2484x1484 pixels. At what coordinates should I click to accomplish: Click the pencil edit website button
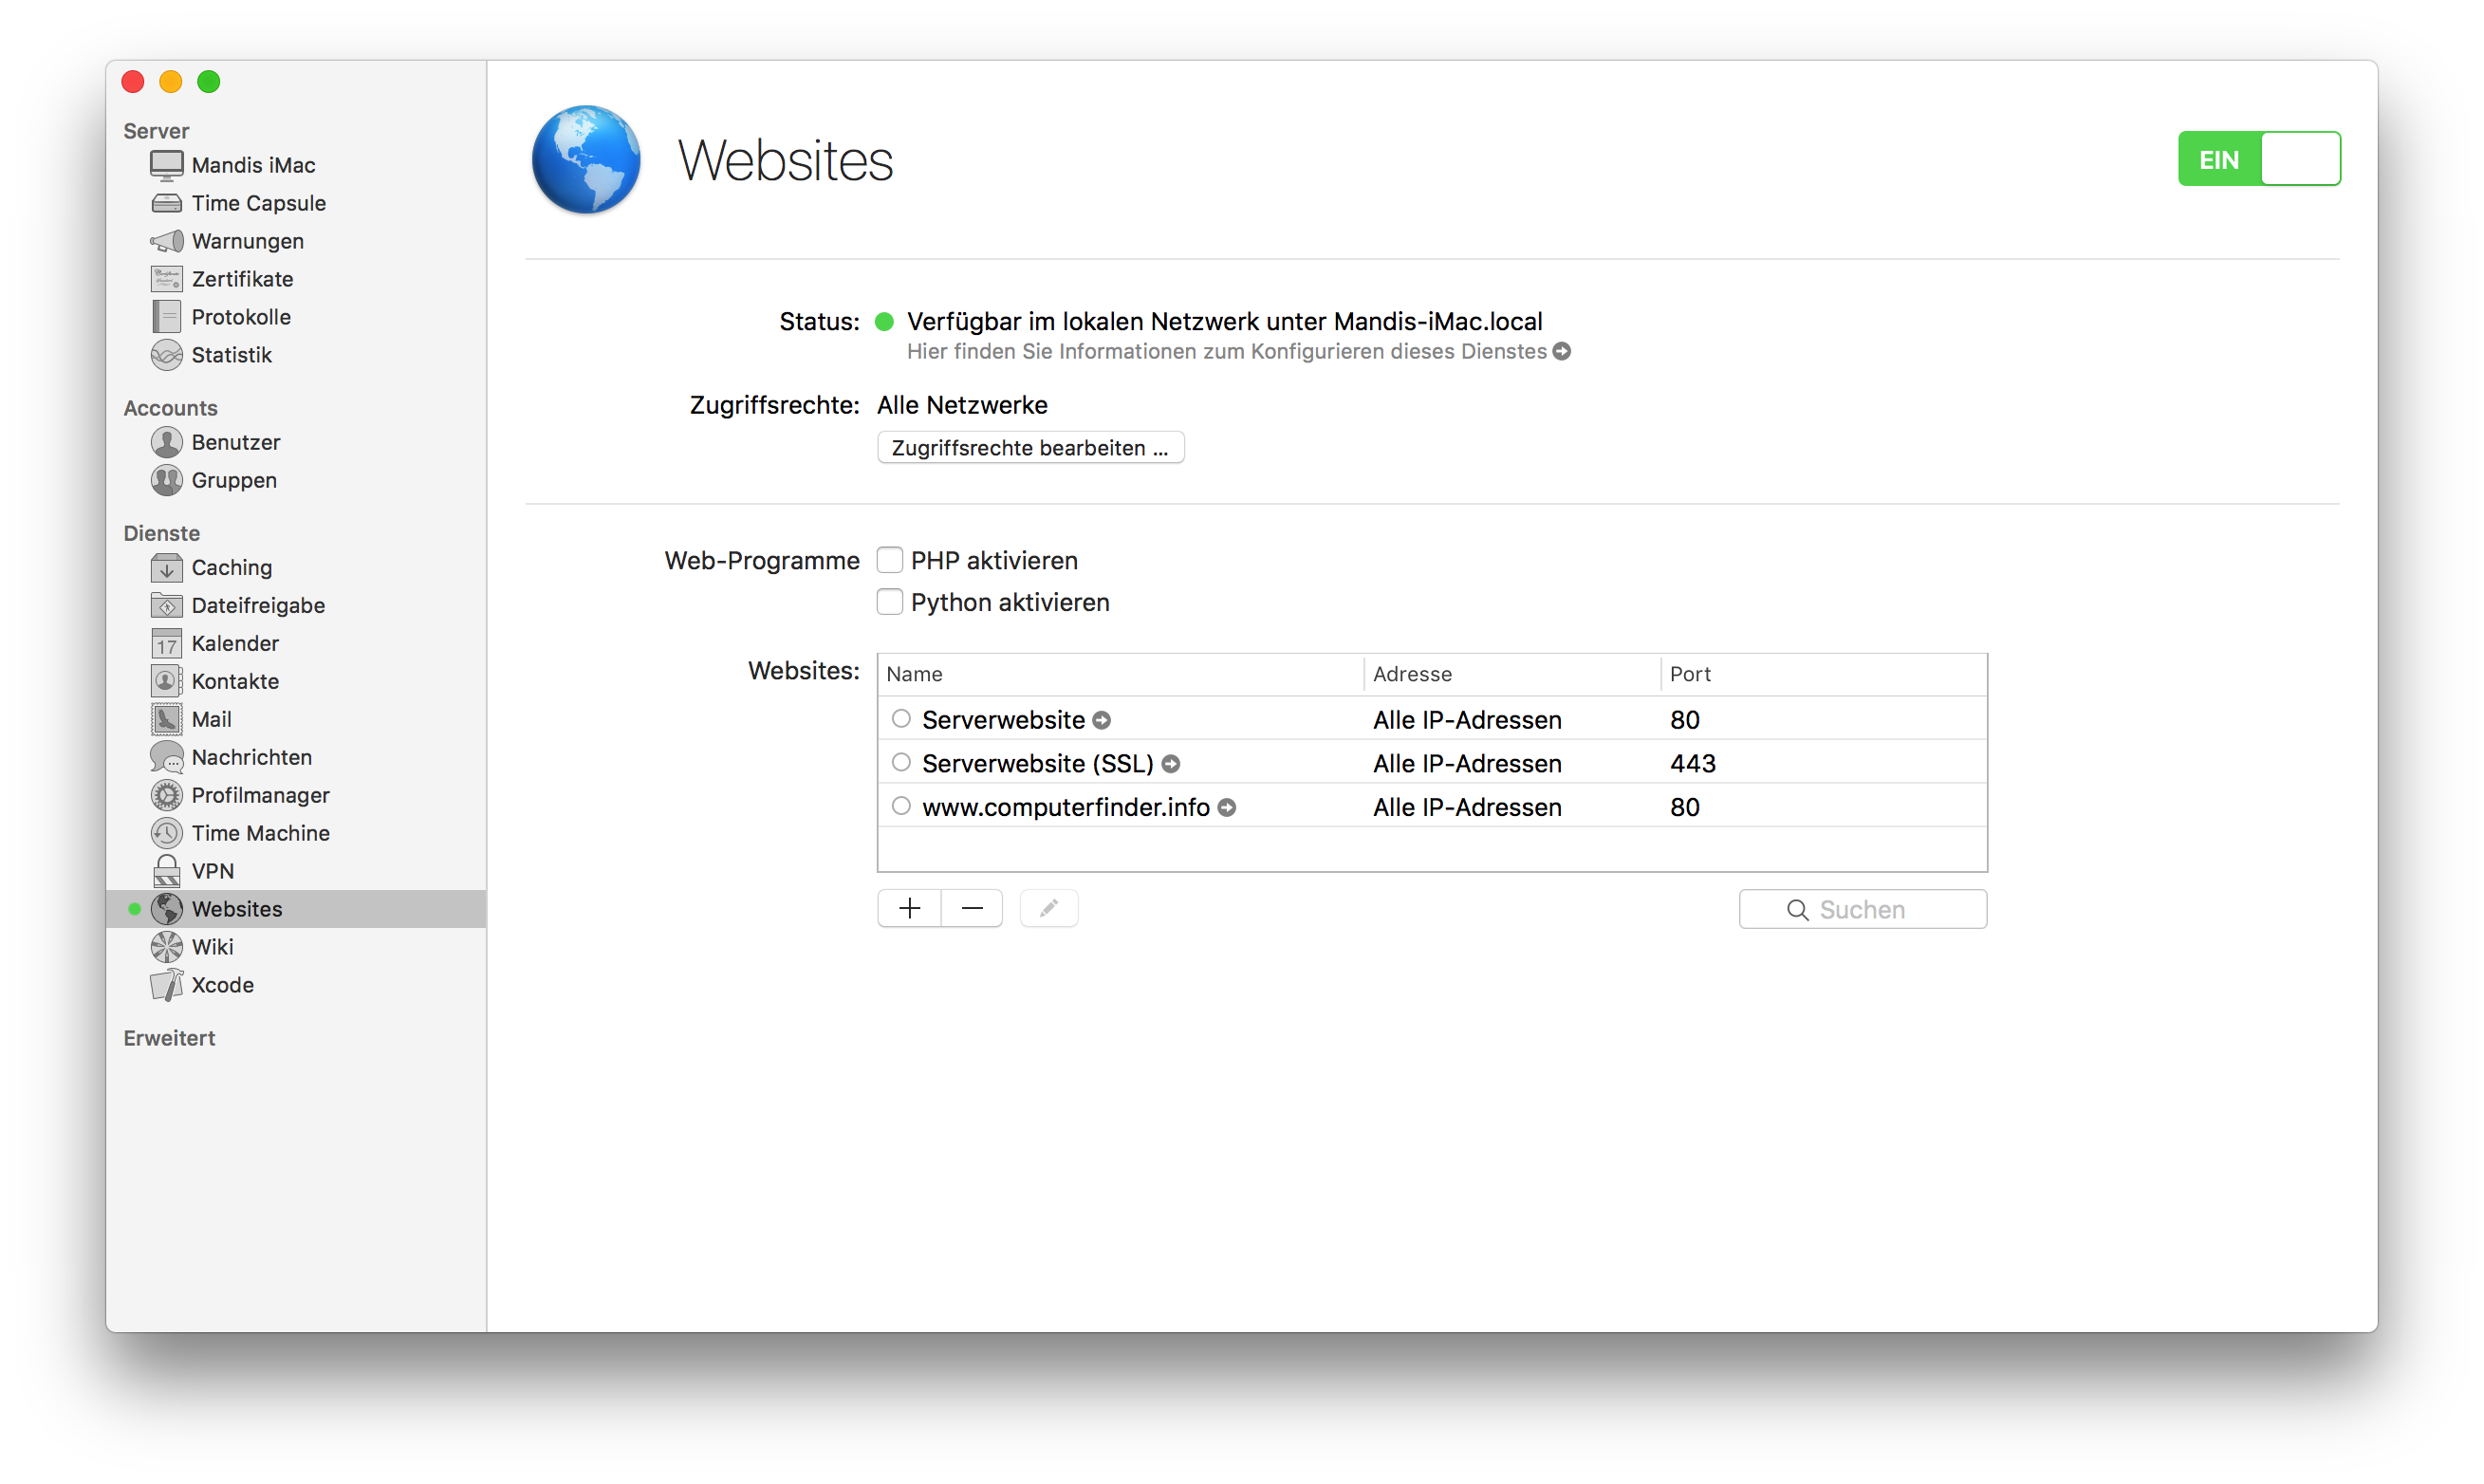pyautogui.click(x=1048, y=908)
